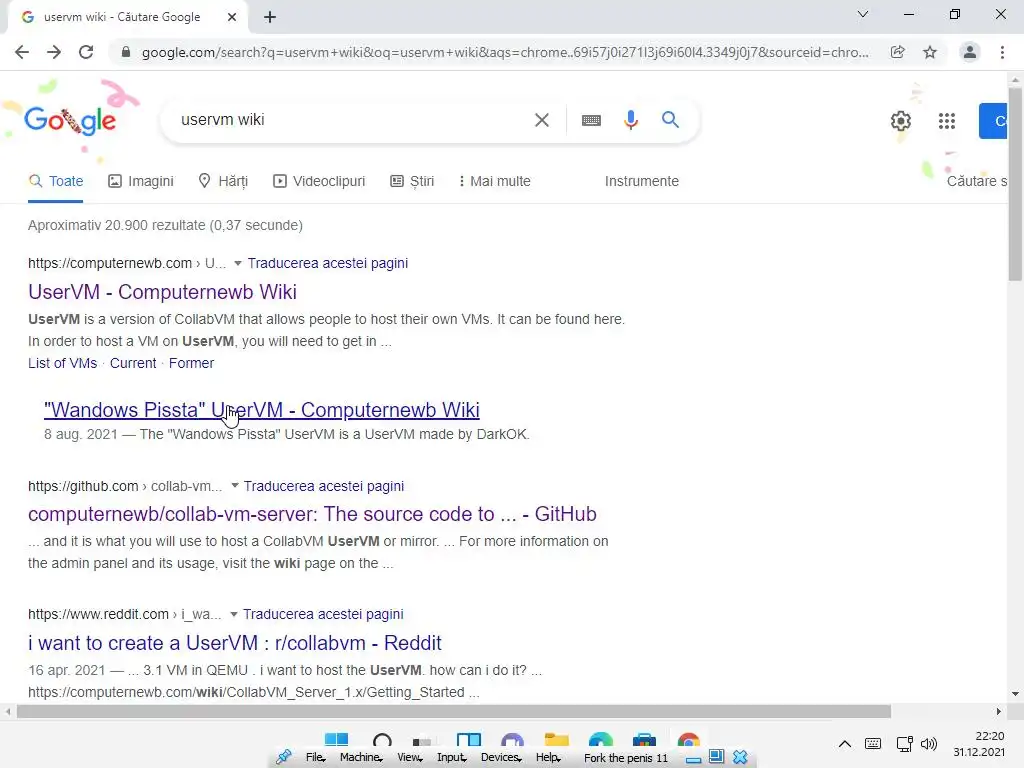1024x768 pixels.
Task: Open a new browser tab
Action: click(x=270, y=17)
